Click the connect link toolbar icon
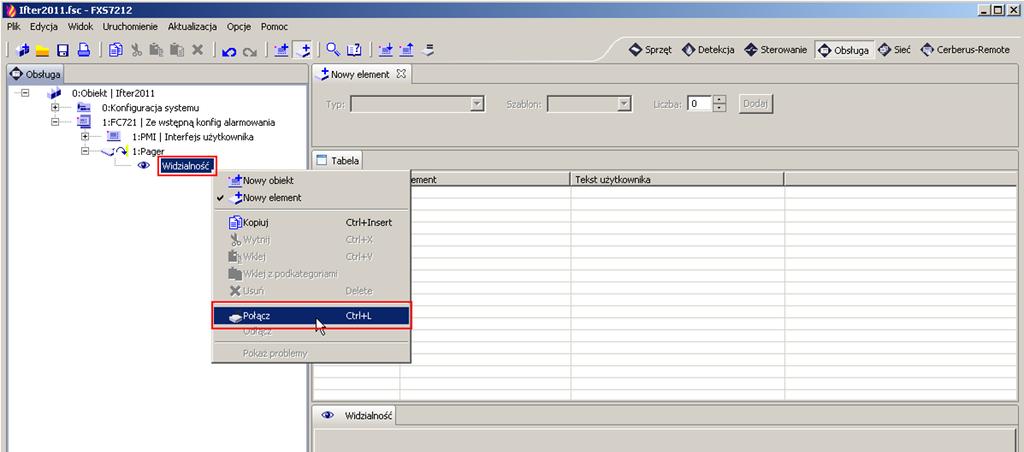This screenshot has height=452, width=1024. pos(428,50)
